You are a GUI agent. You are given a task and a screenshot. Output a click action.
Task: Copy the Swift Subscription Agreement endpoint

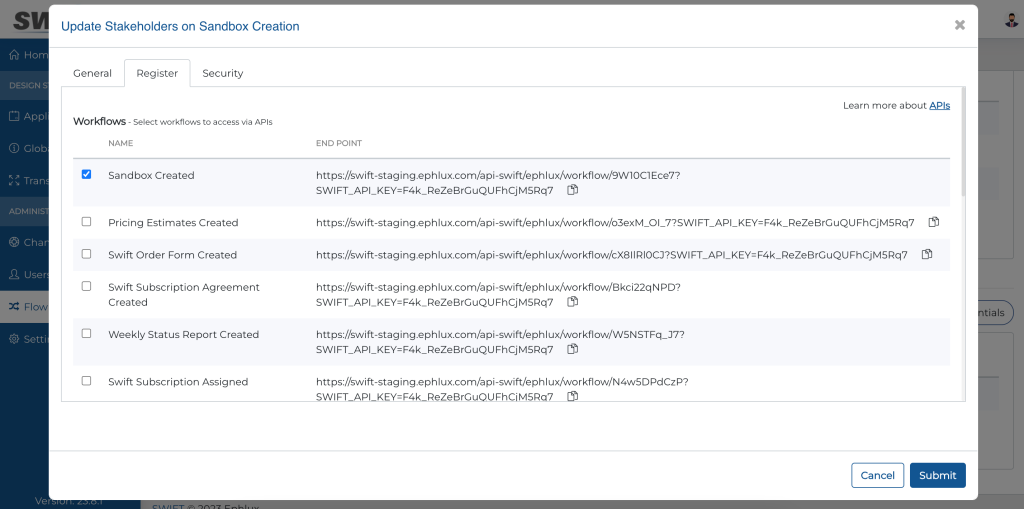click(573, 302)
